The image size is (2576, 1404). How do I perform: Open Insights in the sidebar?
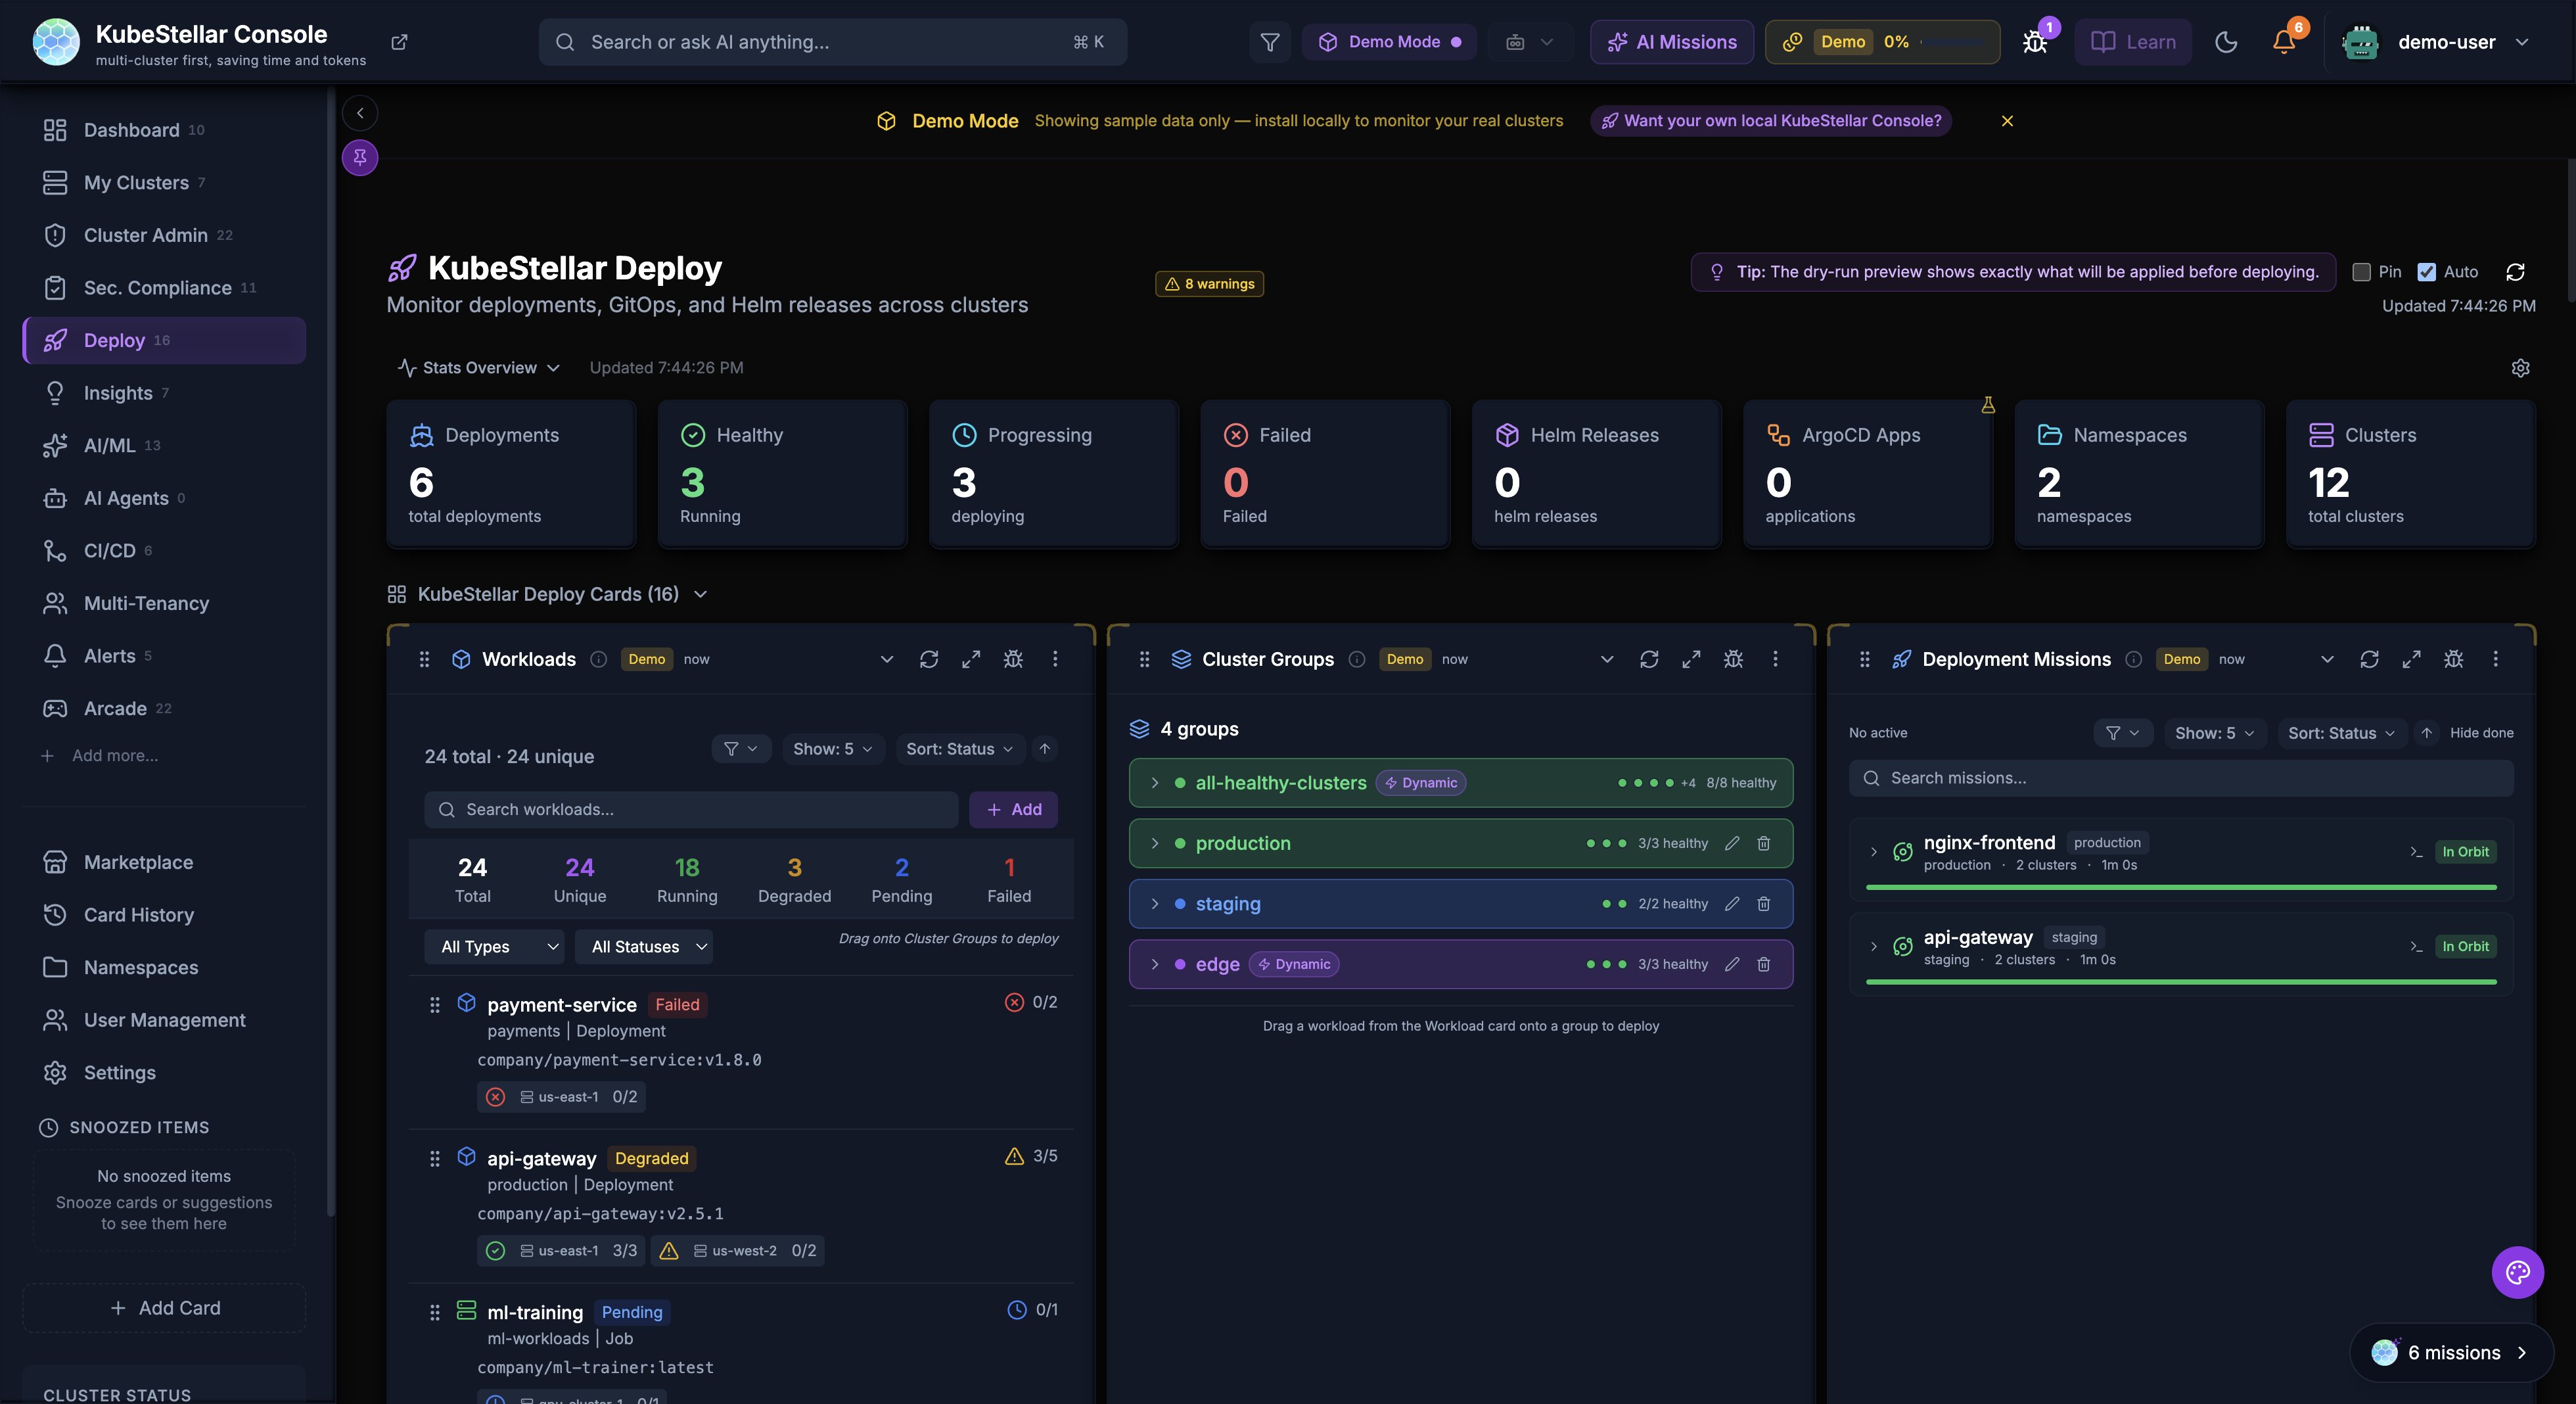[x=118, y=393]
